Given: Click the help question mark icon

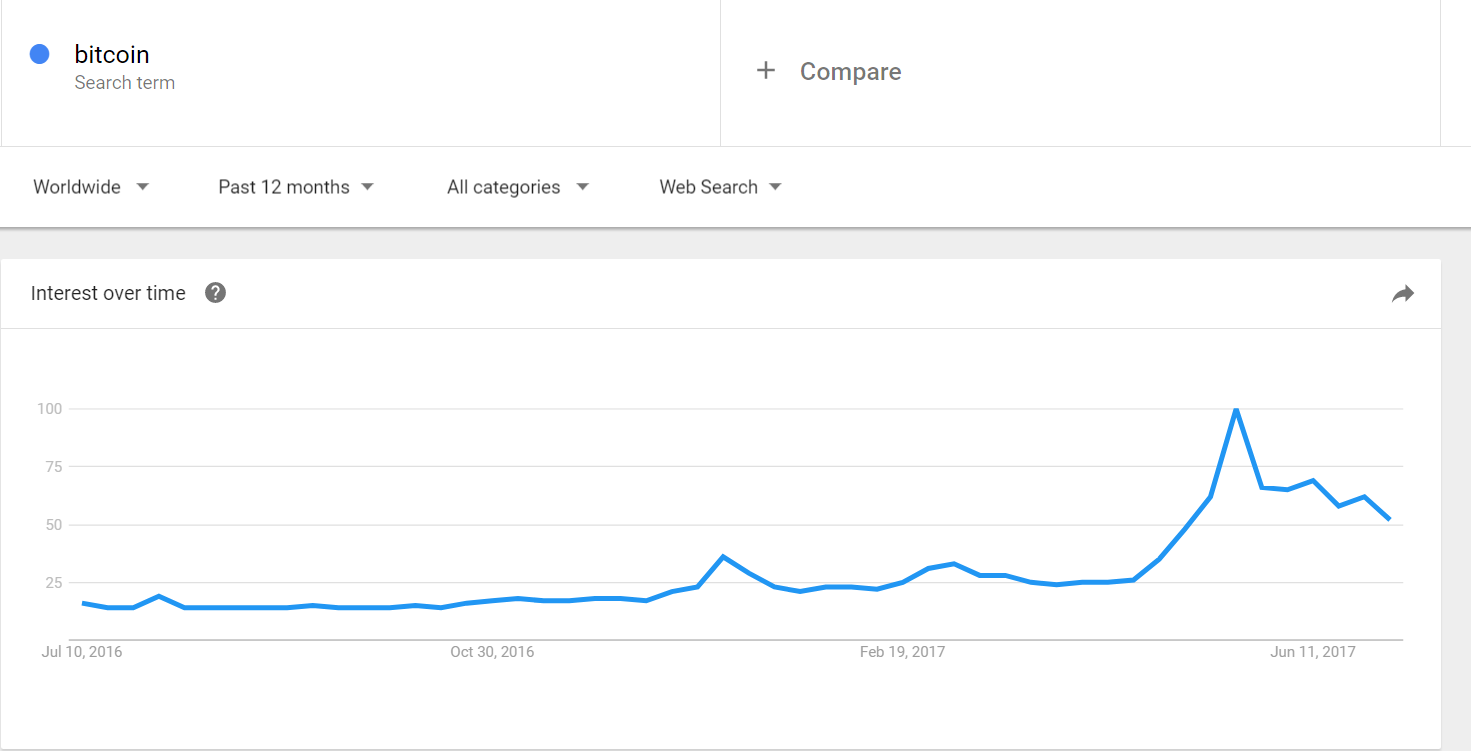Looking at the screenshot, I should click(215, 293).
